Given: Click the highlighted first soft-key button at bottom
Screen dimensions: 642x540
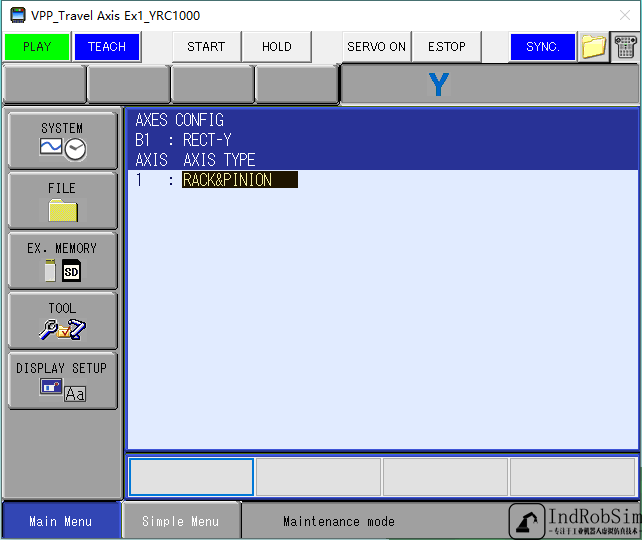Looking at the screenshot, I should click(191, 477).
